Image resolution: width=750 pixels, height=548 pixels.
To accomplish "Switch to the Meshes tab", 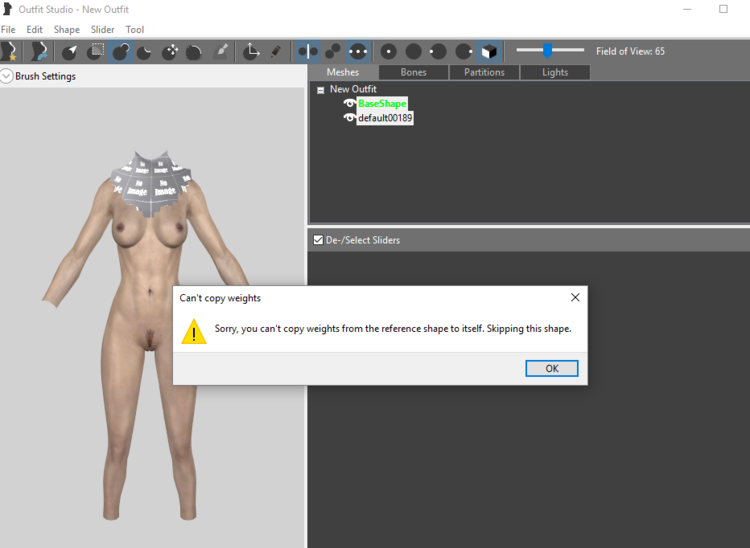I will (343, 72).
